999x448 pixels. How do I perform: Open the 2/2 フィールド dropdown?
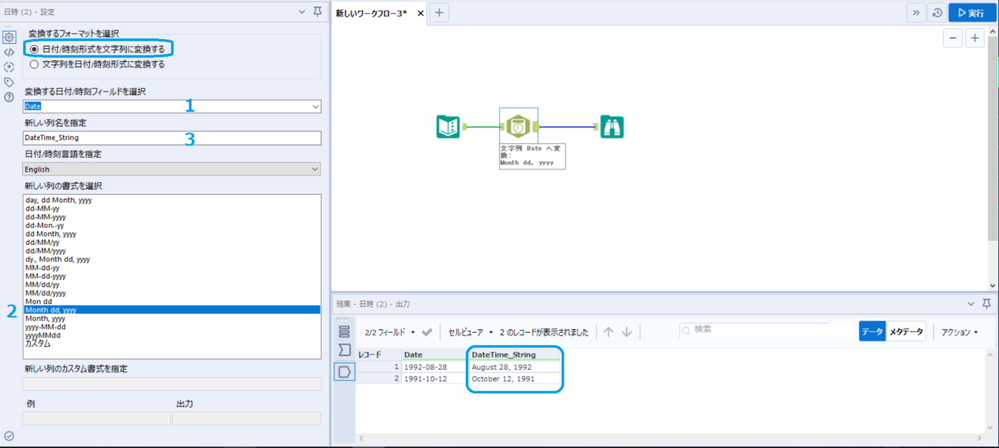[x=389, y=332]
